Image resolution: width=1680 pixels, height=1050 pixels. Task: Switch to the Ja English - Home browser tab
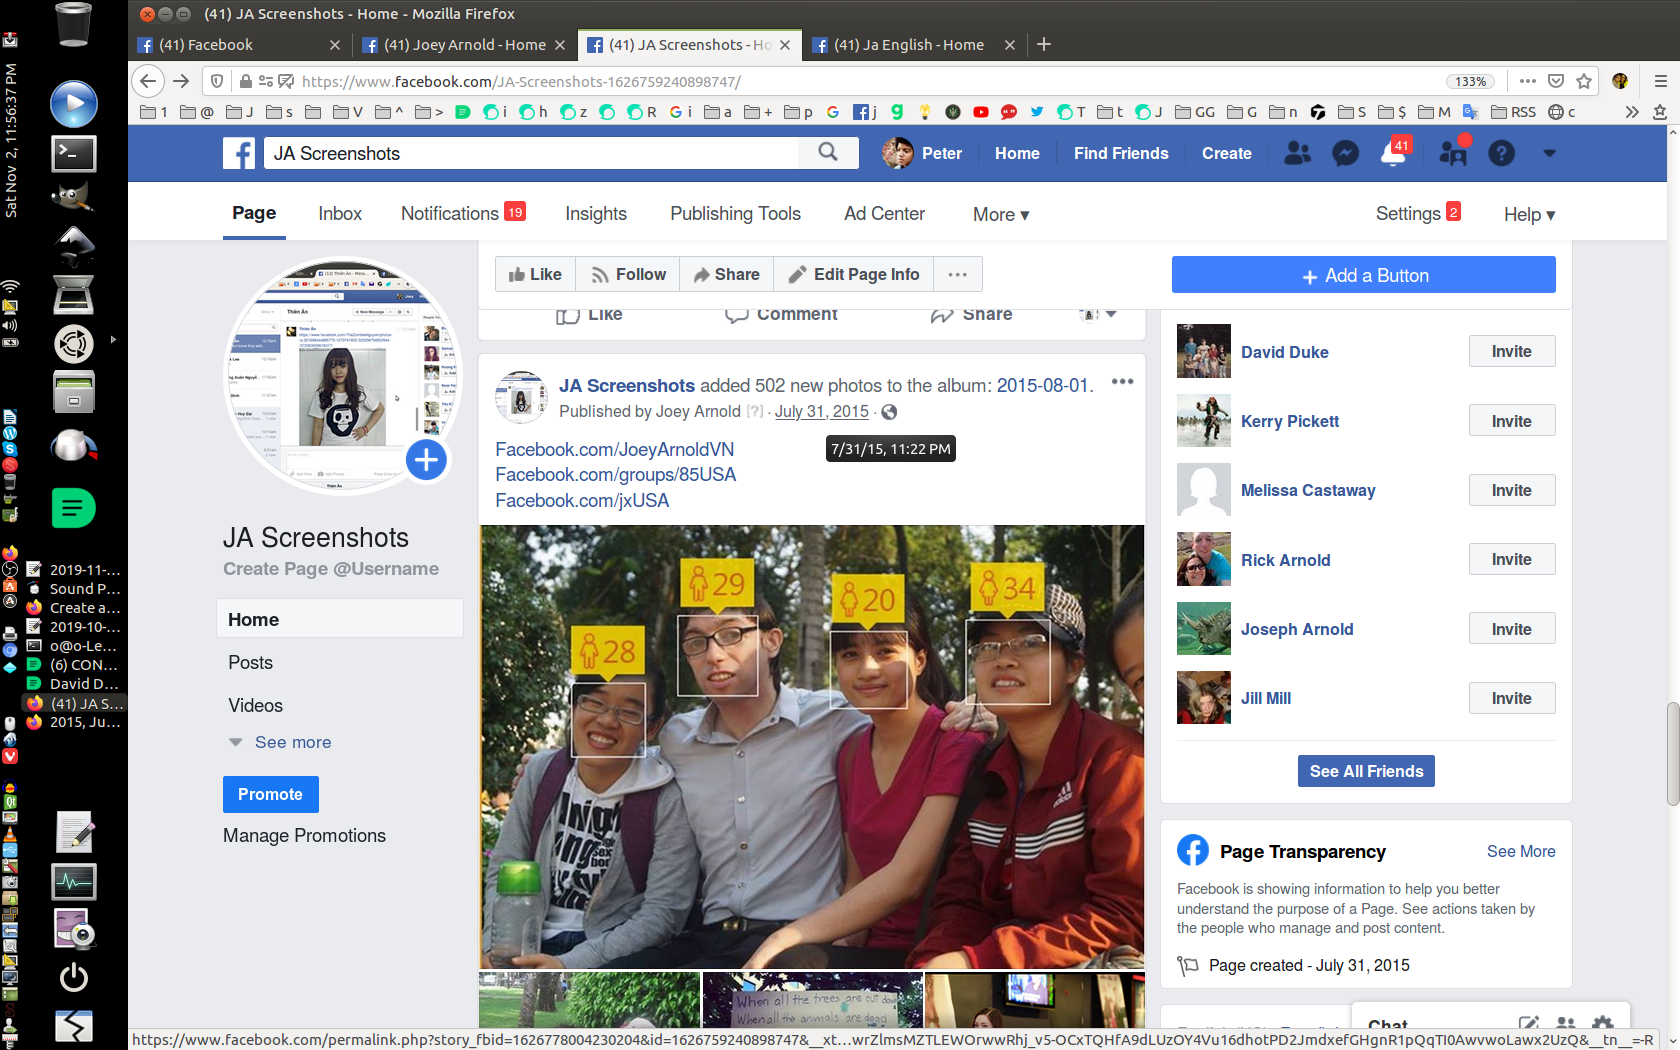(x=908, y=44)
